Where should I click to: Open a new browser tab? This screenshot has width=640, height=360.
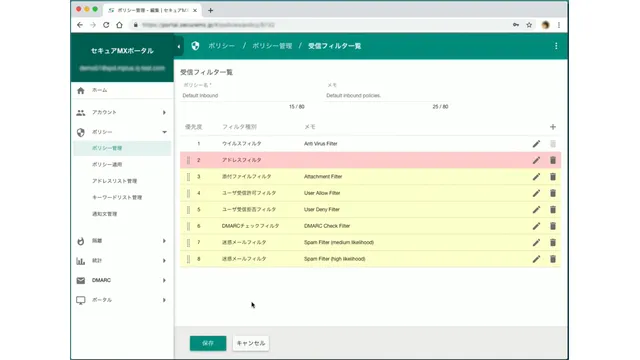click(210, 10)
